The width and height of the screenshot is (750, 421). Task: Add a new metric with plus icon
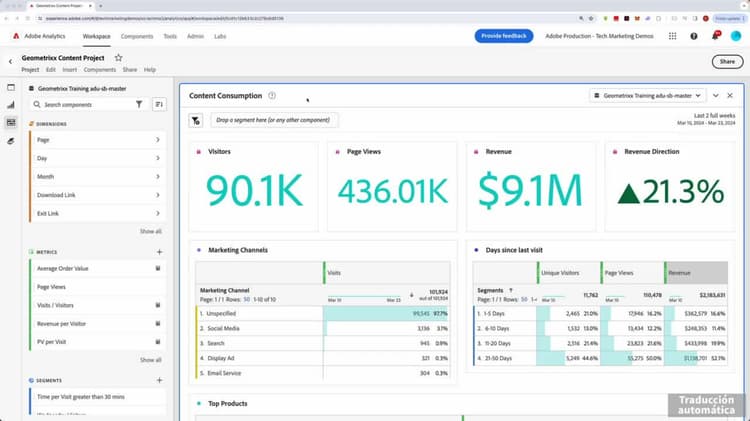coord(159,252)
